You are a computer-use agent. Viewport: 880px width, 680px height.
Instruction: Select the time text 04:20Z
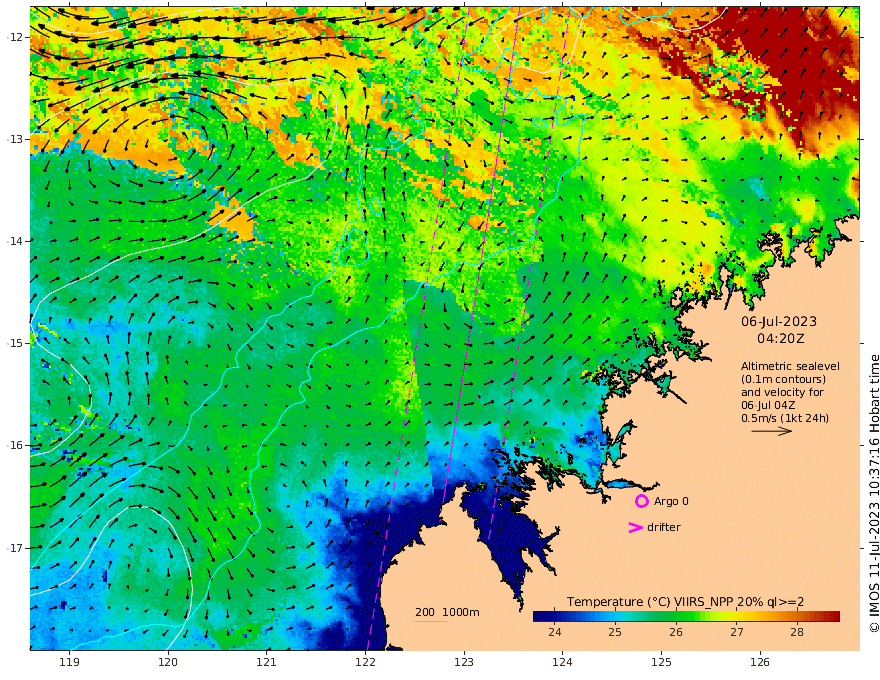781,338
